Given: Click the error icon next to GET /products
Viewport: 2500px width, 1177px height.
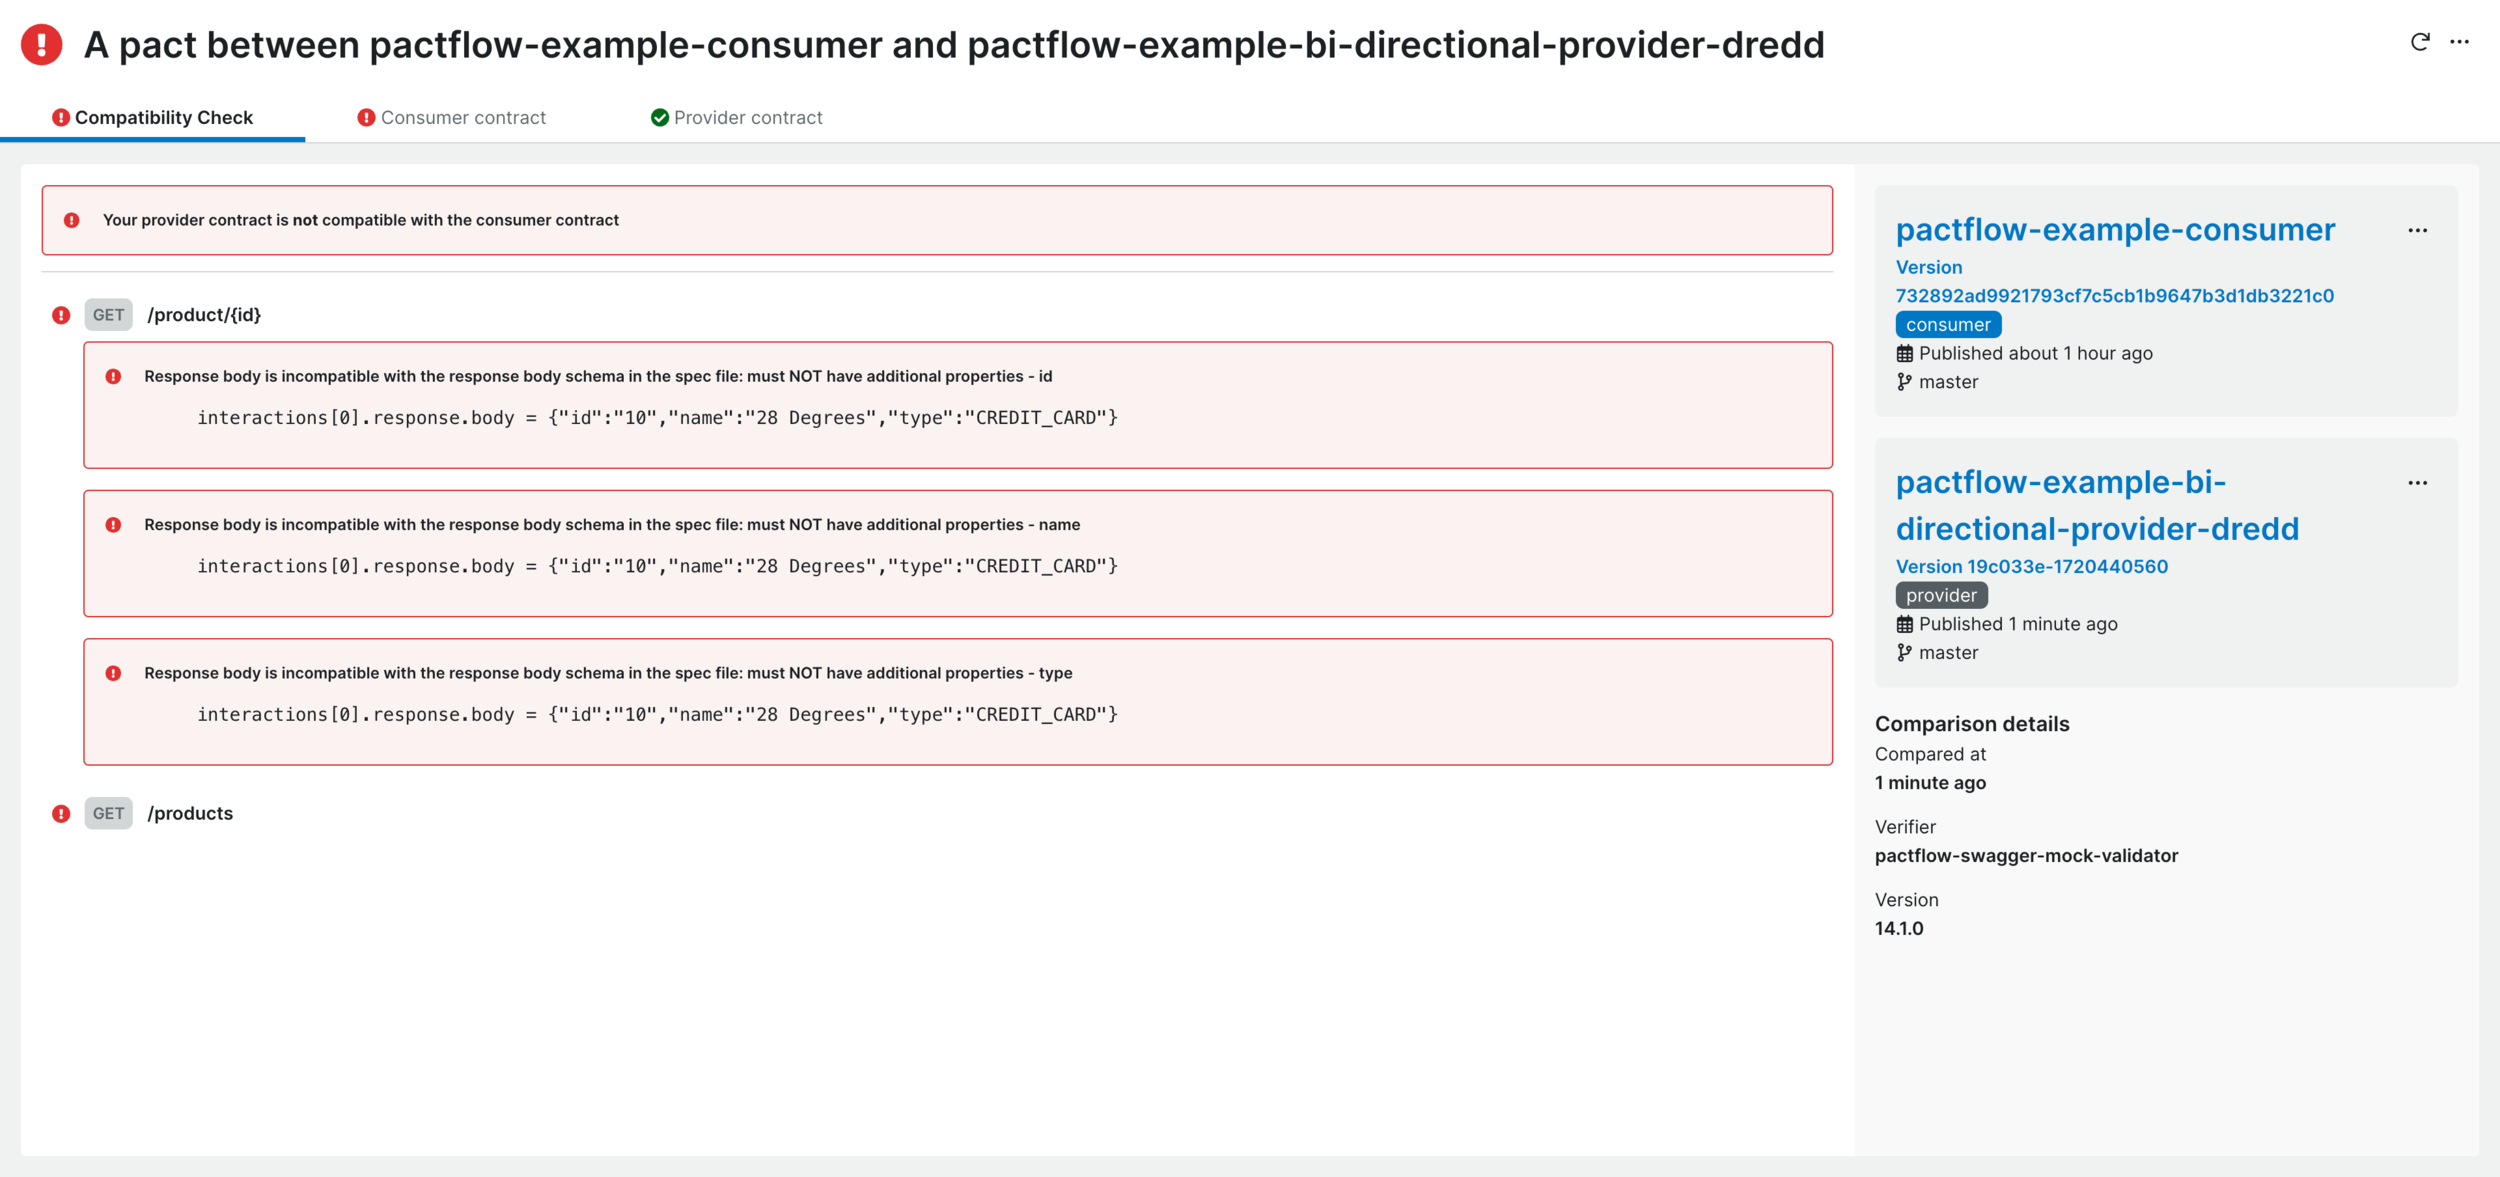Looking at the screenshot, I should [x=64, y=813].
